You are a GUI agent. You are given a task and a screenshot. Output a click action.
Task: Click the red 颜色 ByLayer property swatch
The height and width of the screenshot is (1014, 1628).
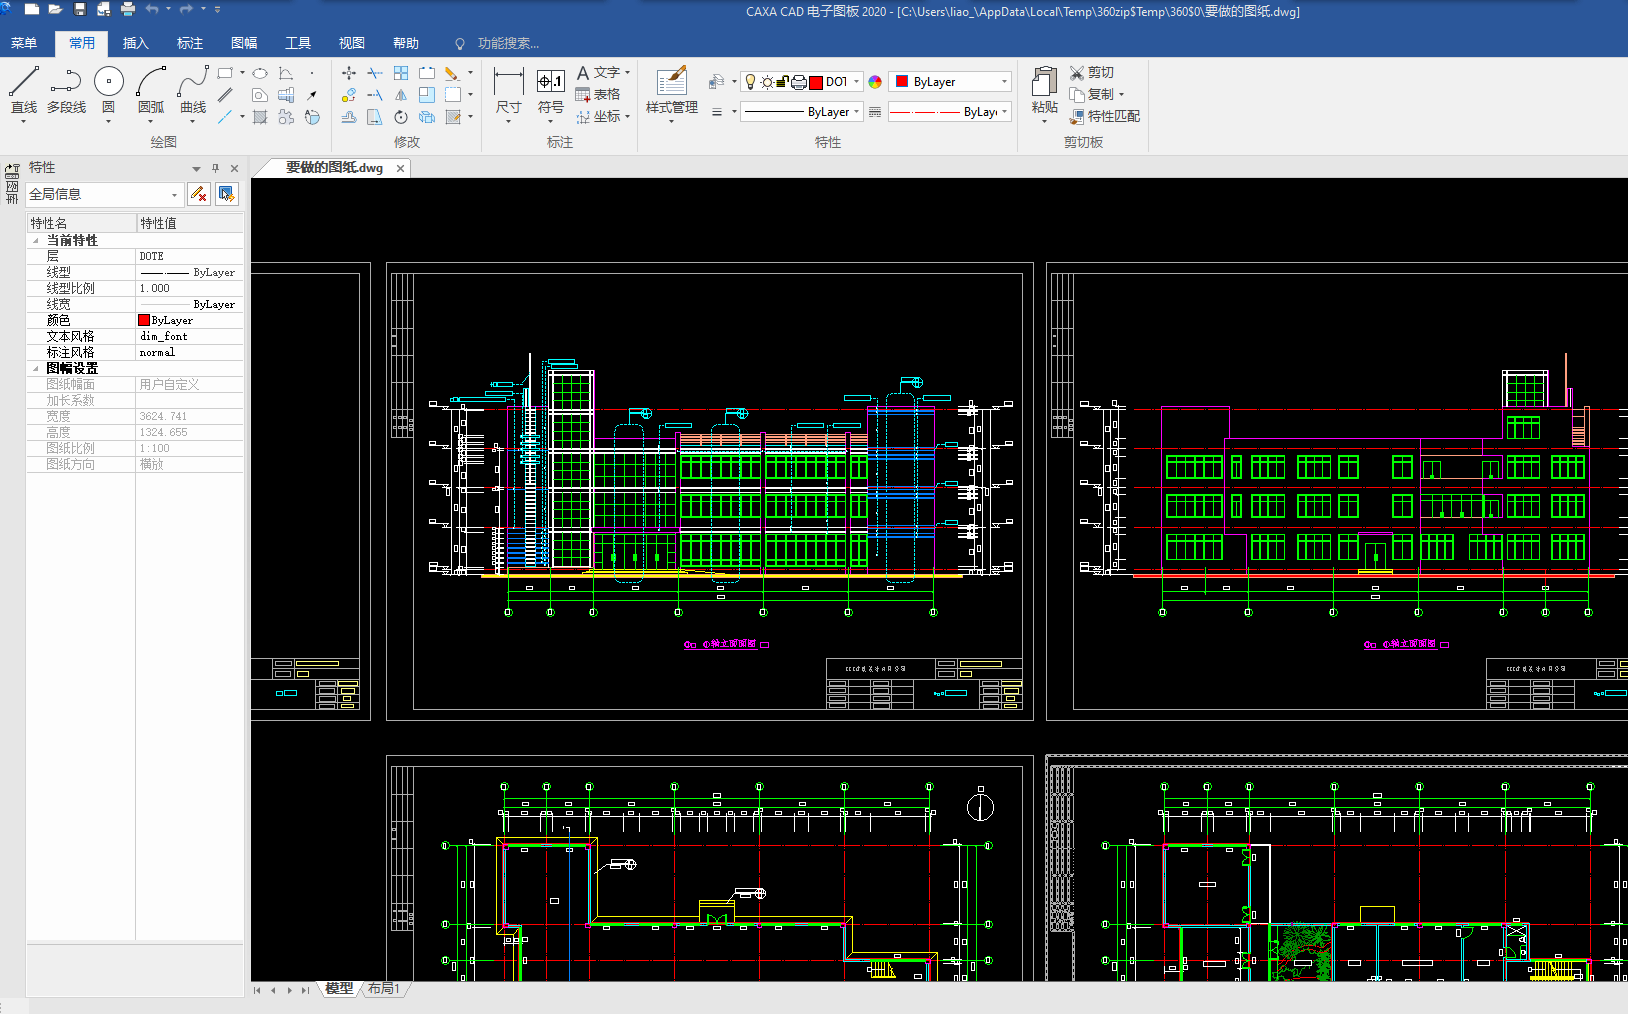[144, 320]
